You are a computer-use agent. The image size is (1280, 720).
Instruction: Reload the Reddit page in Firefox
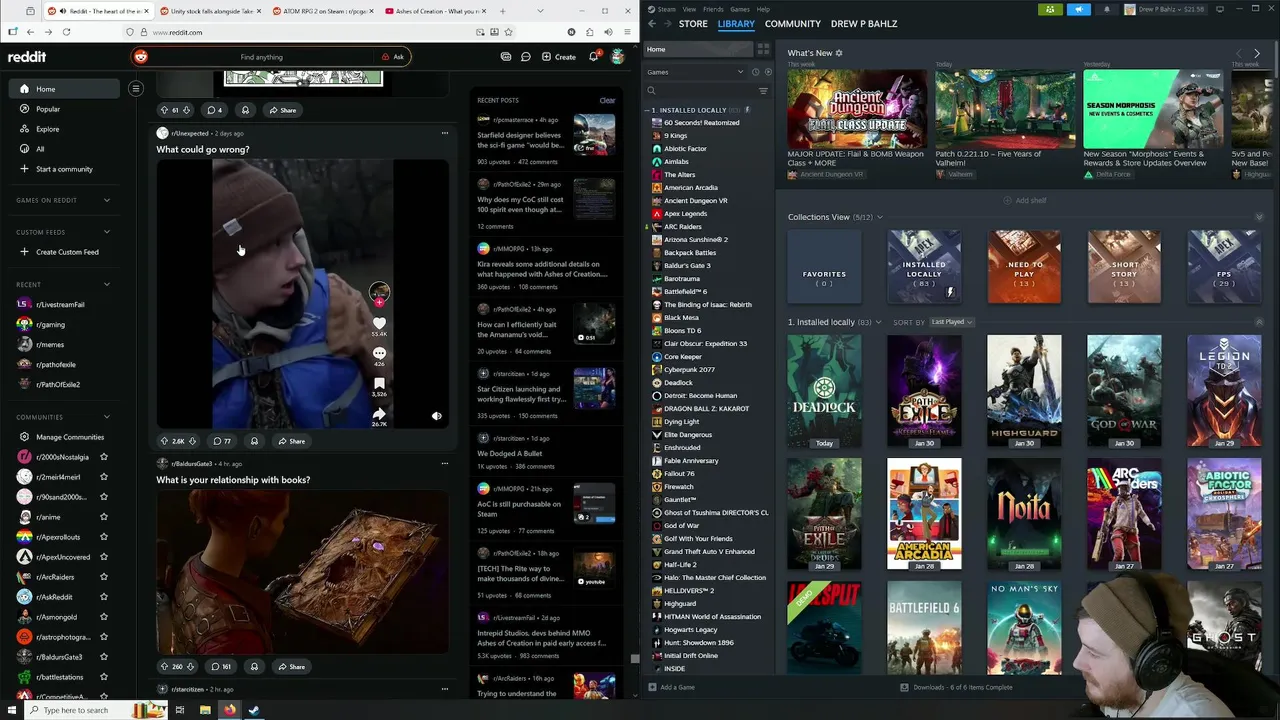pyautogui.click(x=66, y=32)
